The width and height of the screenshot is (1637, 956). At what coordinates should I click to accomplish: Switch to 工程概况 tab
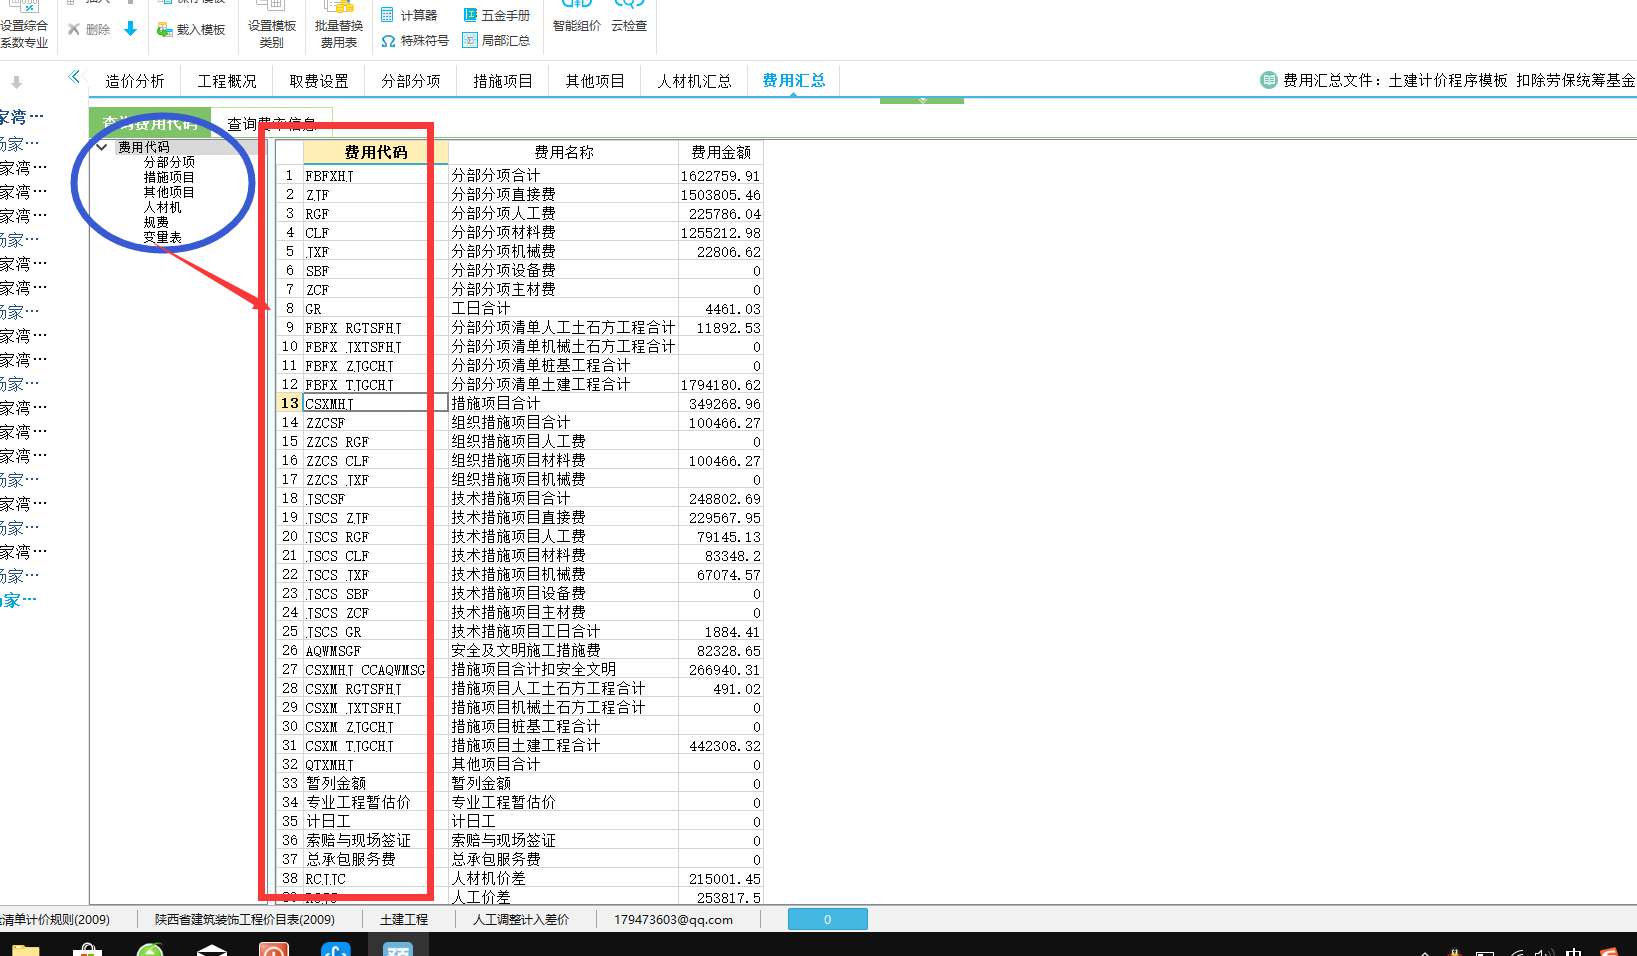227,81
